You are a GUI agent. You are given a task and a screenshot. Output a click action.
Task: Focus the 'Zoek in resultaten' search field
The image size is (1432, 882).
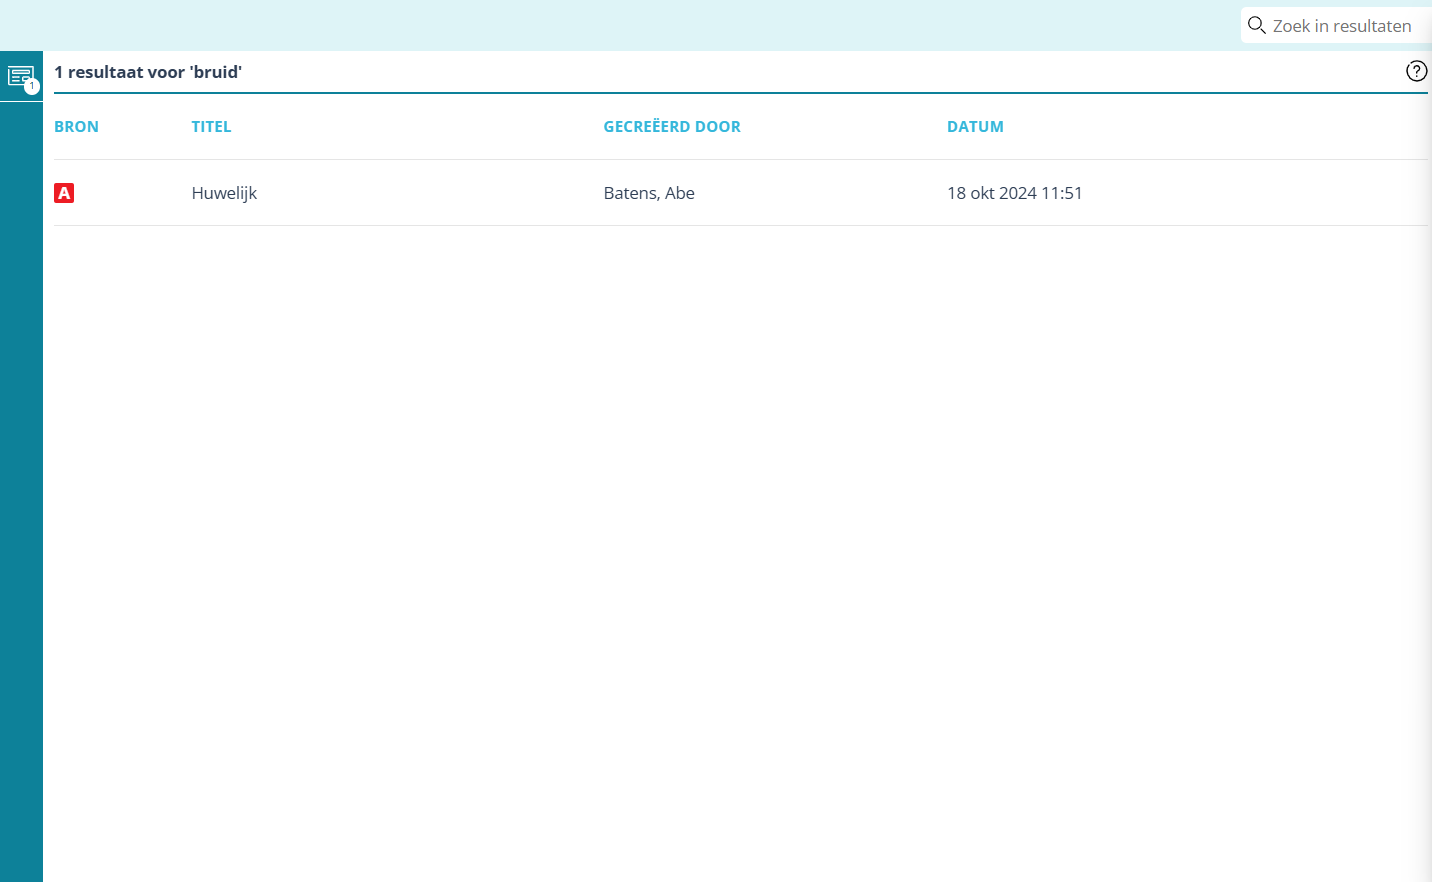pos(1342,26)
